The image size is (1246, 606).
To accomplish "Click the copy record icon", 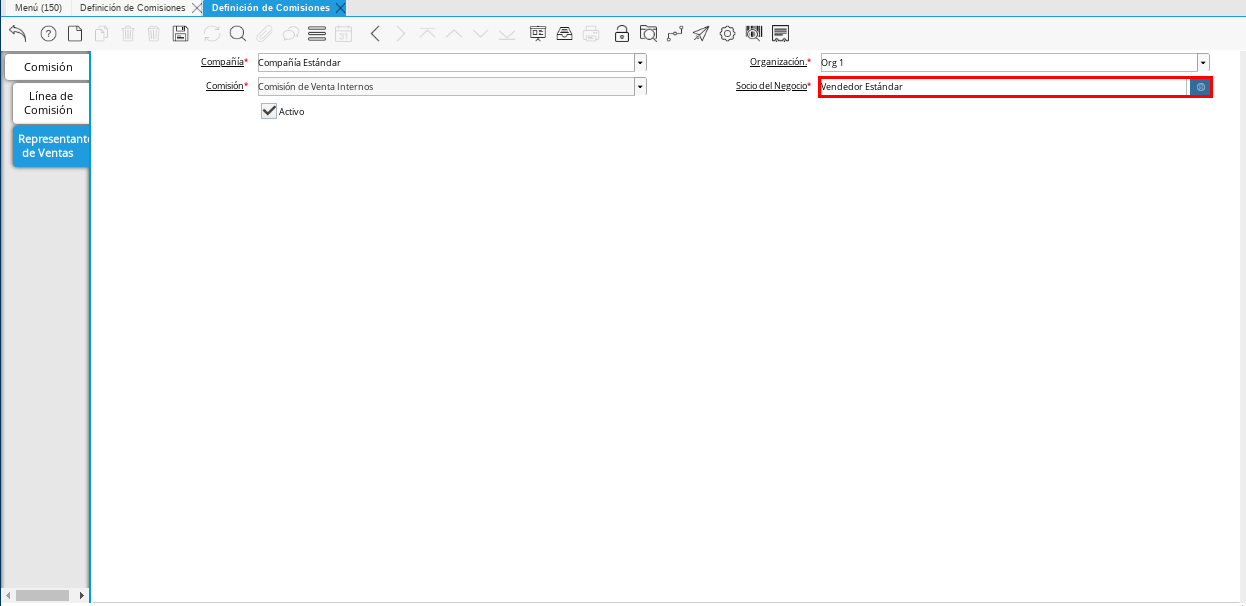I will 101,33.
